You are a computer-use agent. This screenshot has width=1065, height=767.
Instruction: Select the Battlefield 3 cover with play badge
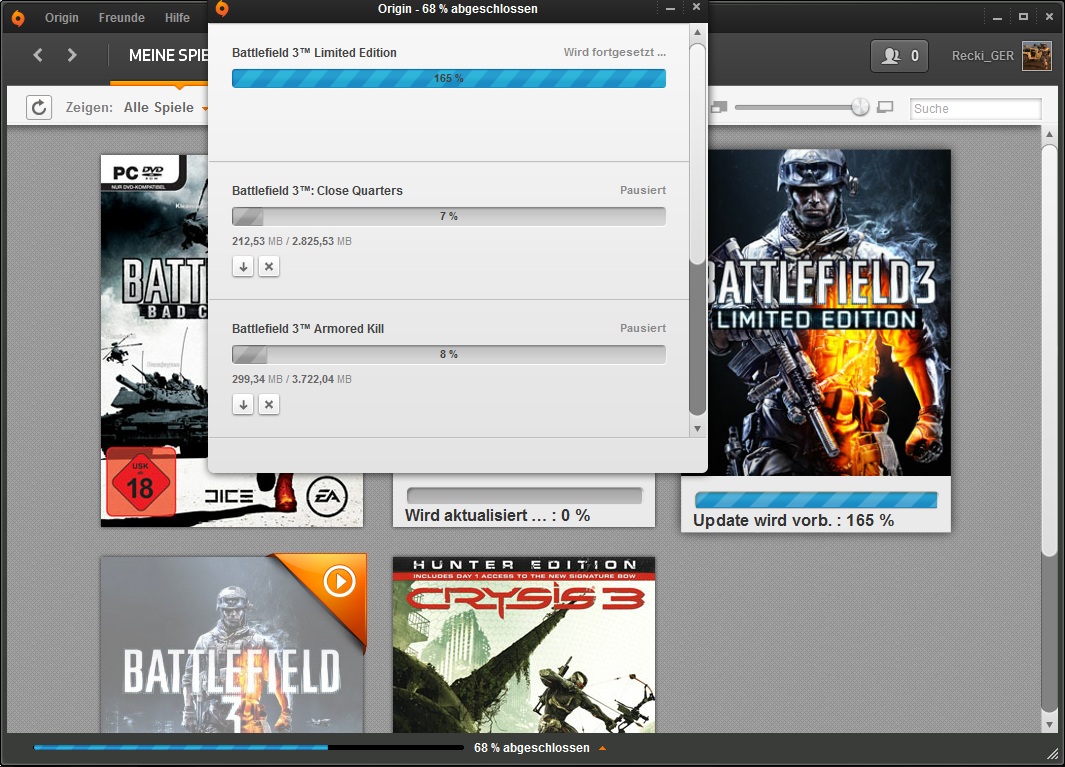coord(232,643)
